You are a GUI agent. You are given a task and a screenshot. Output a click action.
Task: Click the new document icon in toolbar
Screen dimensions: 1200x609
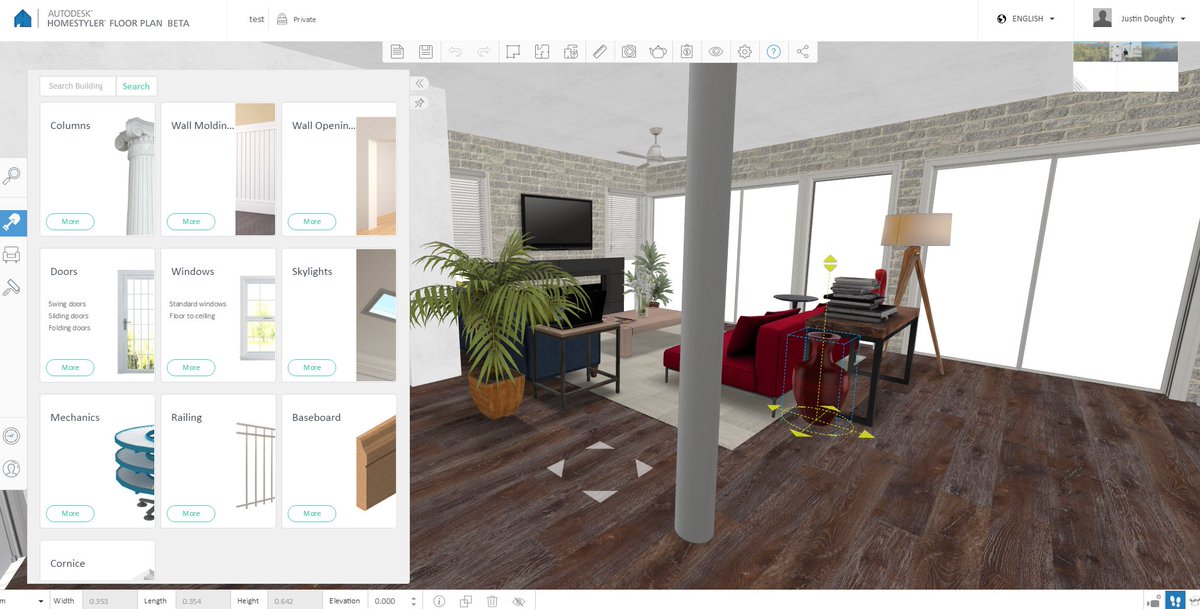pyautogui.click(x=398, y=51)
